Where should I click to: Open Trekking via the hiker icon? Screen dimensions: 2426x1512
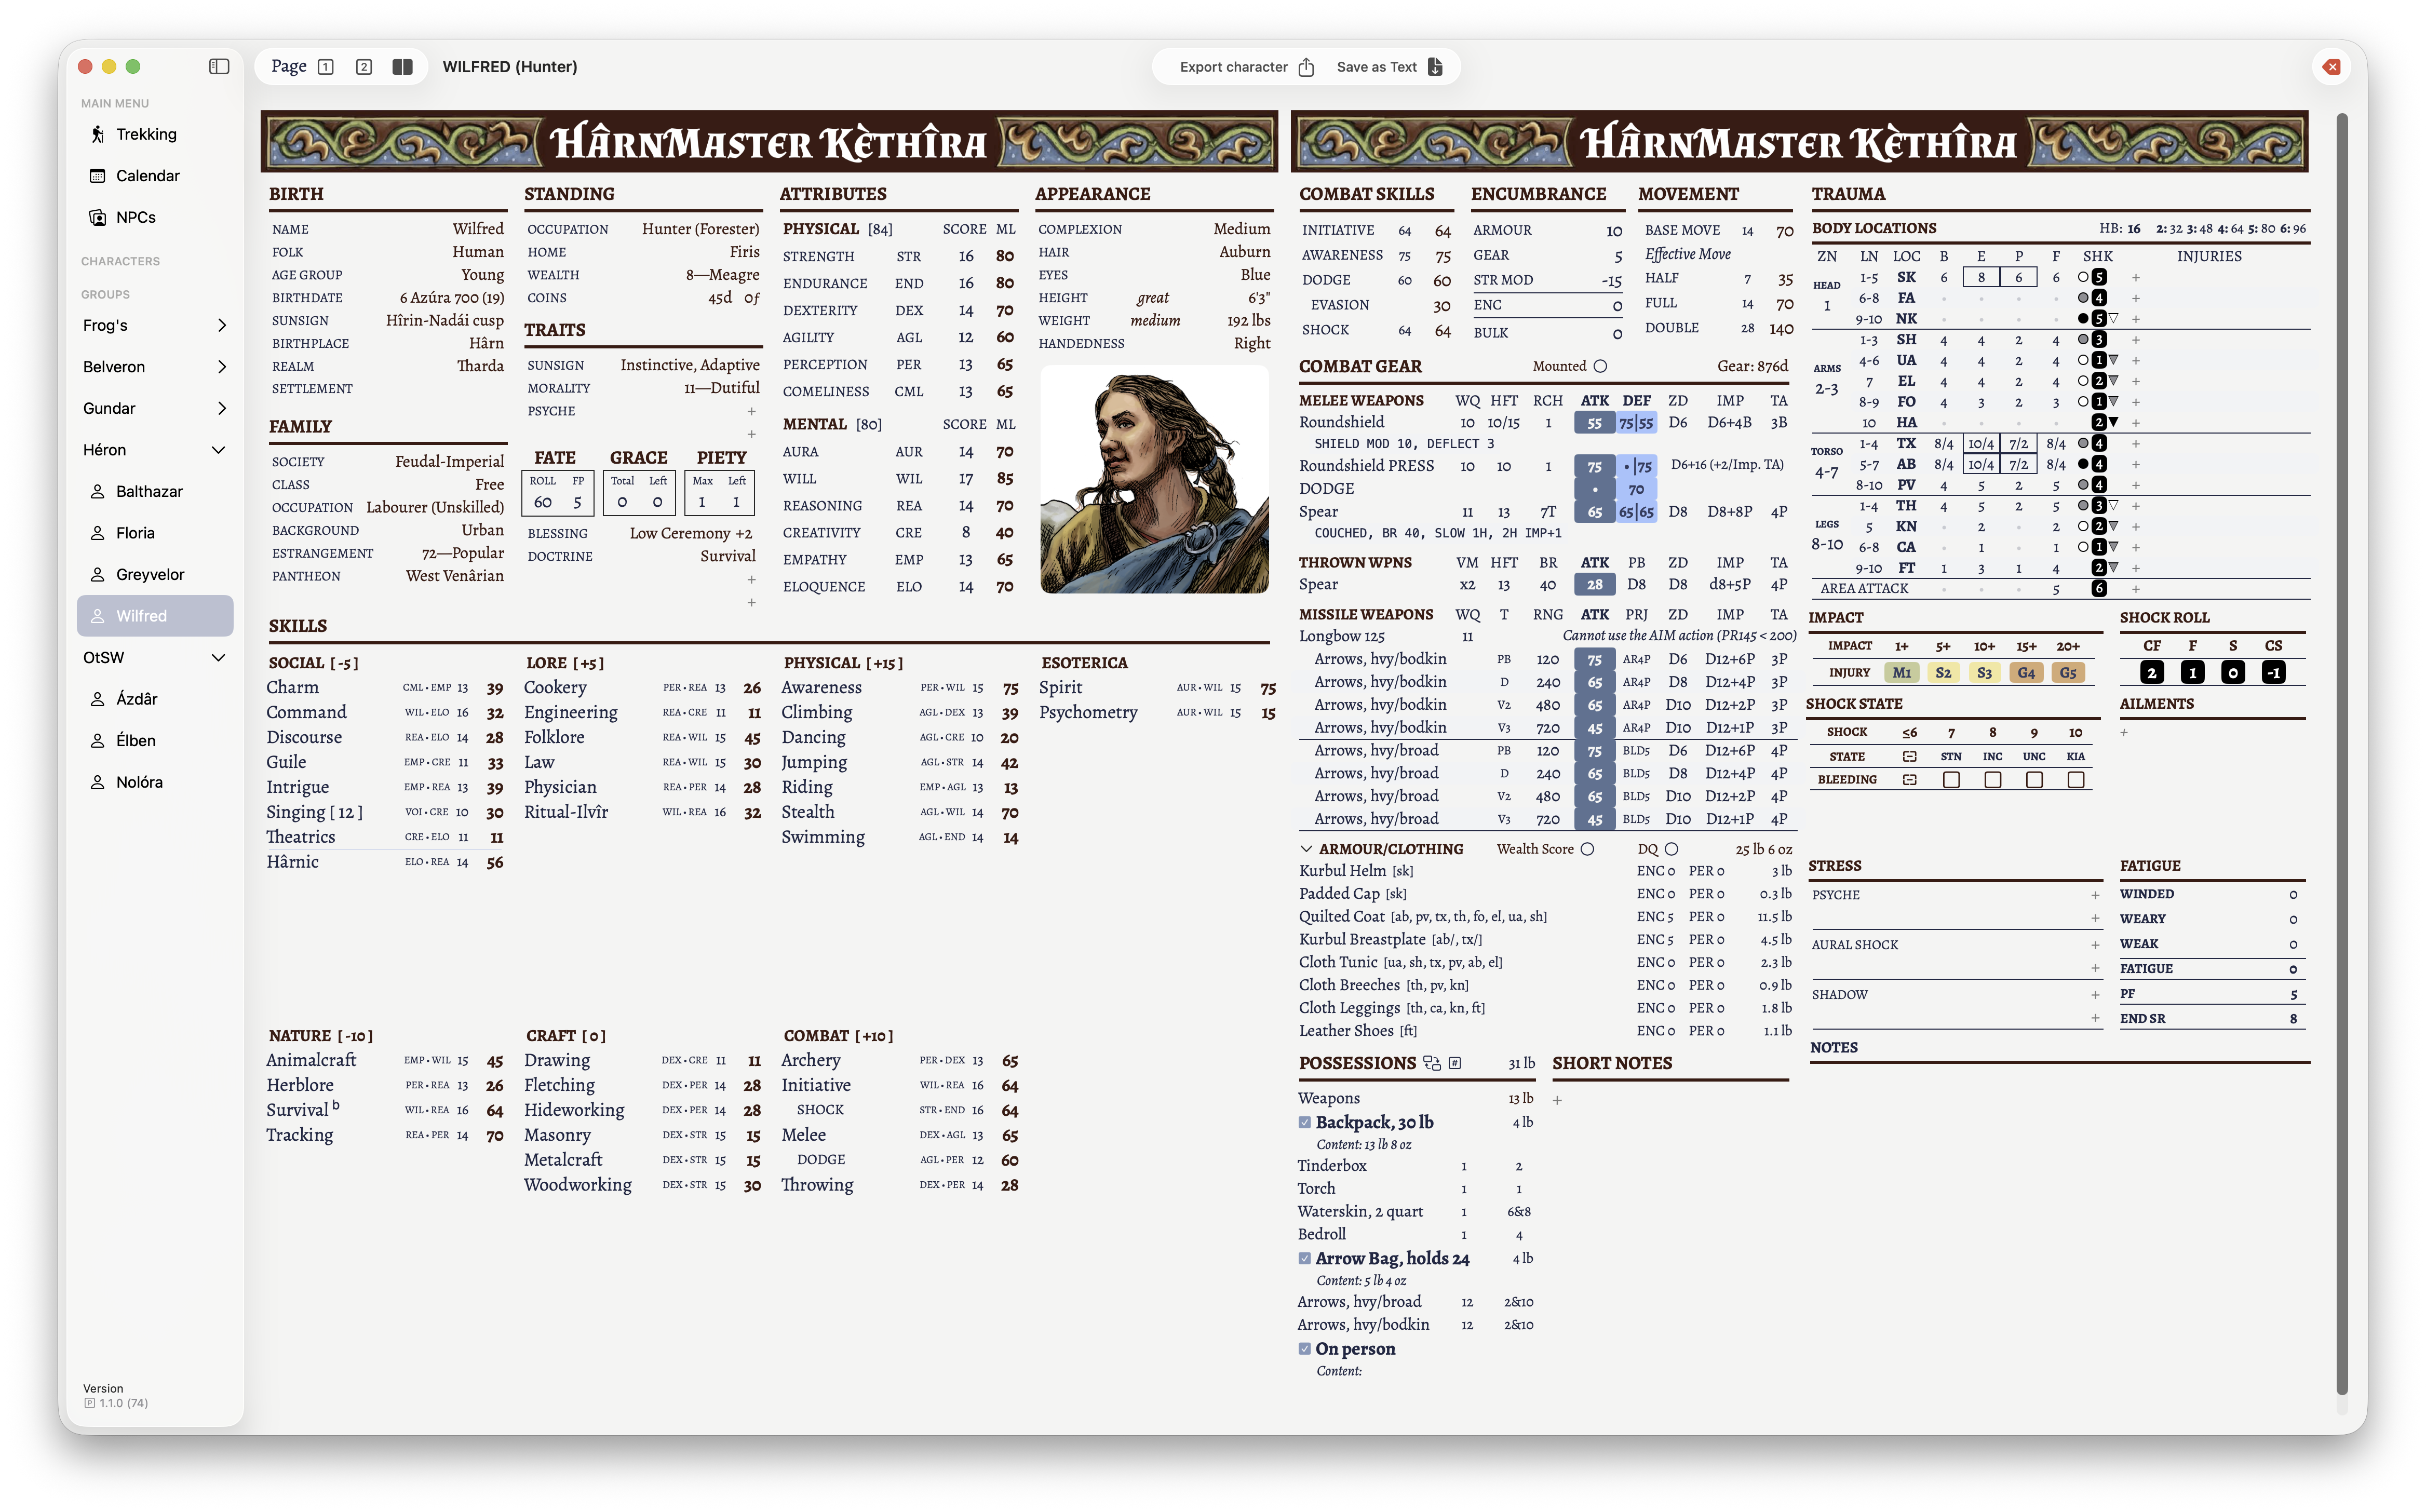97,134
